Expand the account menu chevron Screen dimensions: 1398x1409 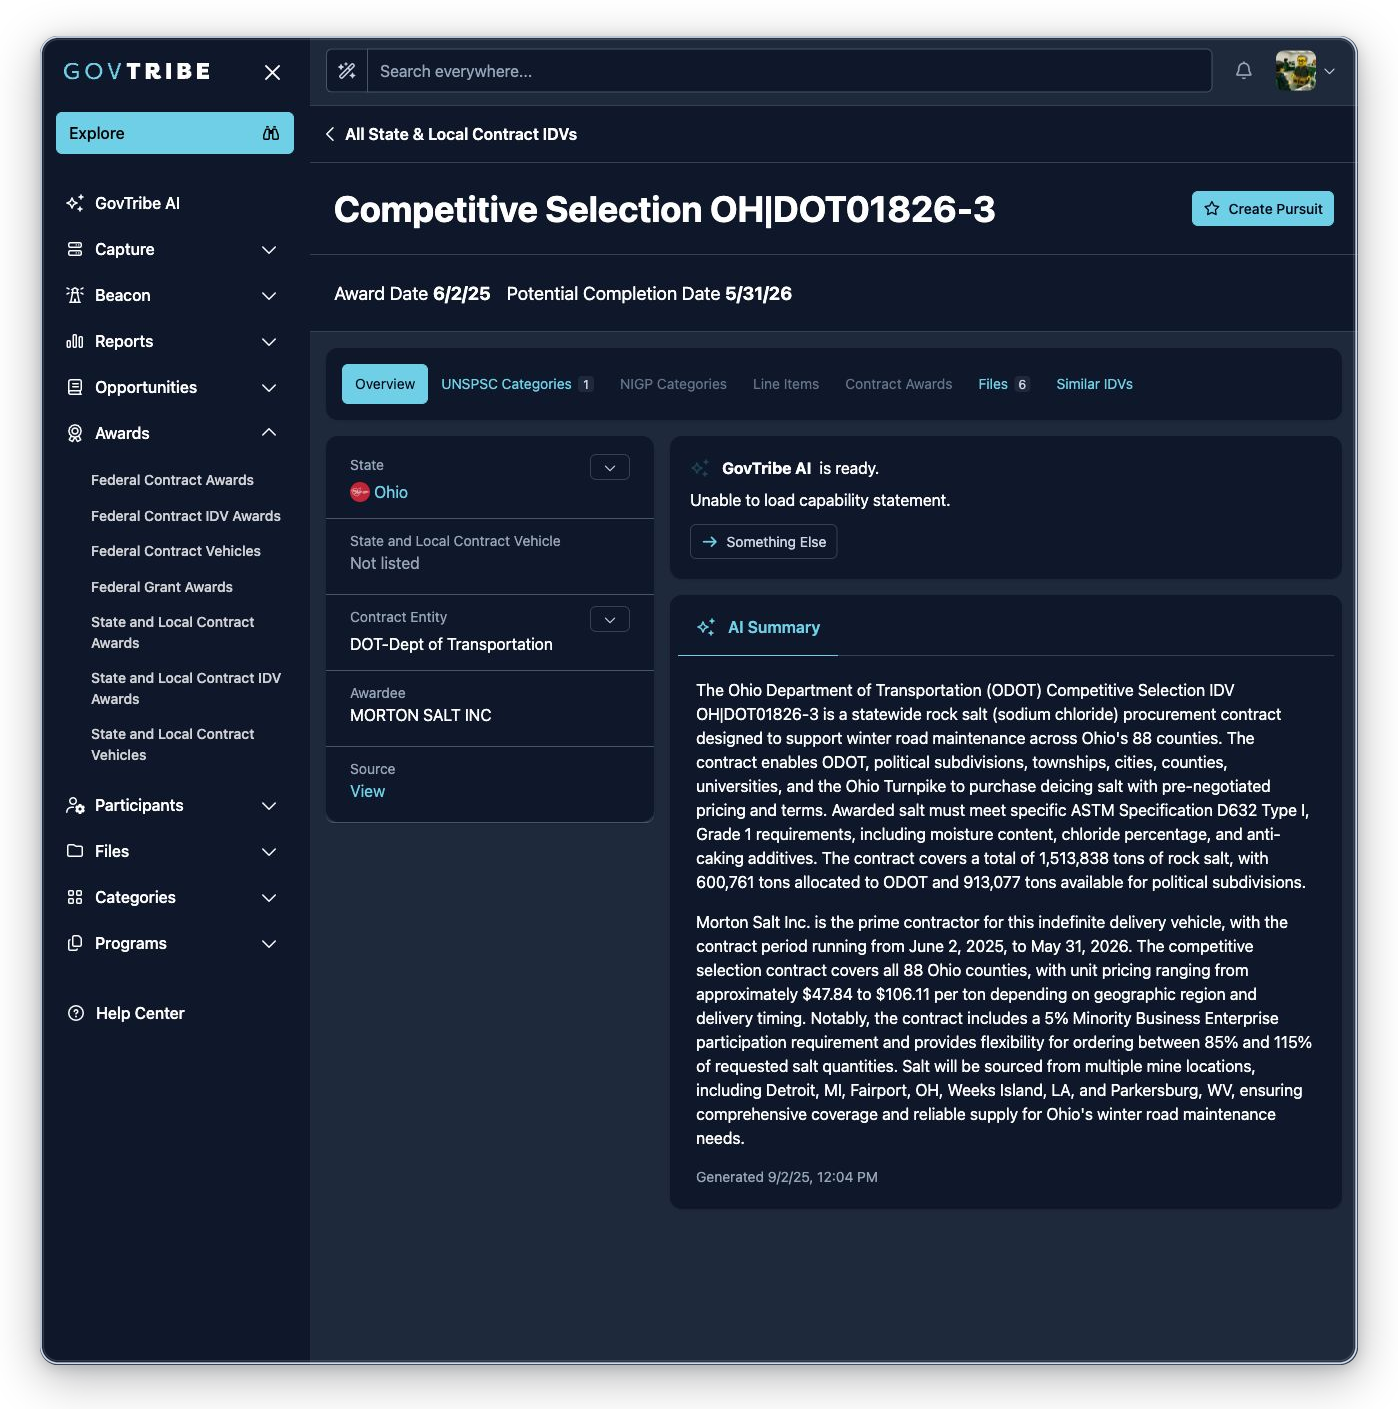[x=1330, y=71]
